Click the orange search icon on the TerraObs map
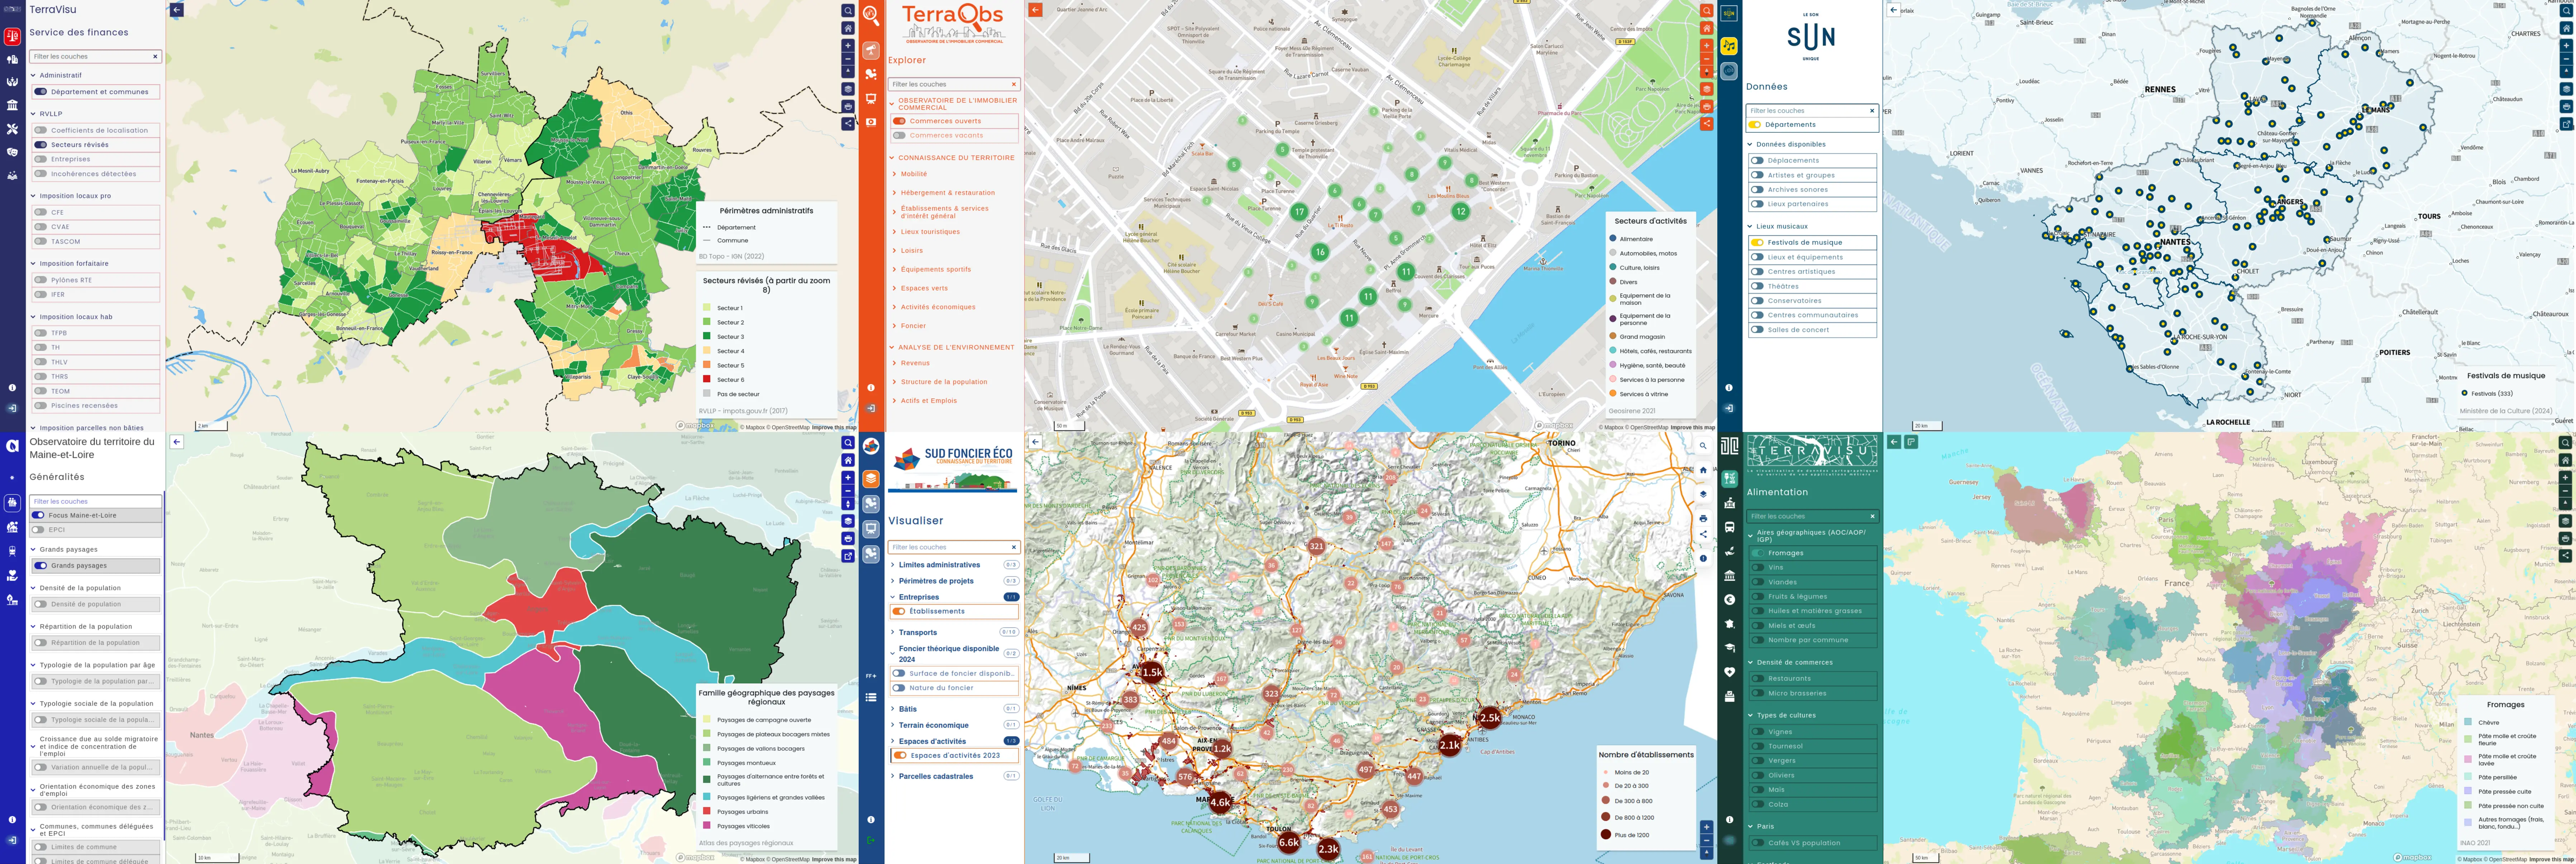The height and width of the screenshot is (864, 2576). [x=1707, y=11]
